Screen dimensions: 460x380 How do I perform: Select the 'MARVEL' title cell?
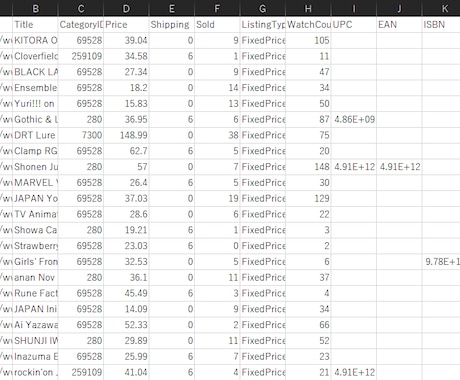35,183
